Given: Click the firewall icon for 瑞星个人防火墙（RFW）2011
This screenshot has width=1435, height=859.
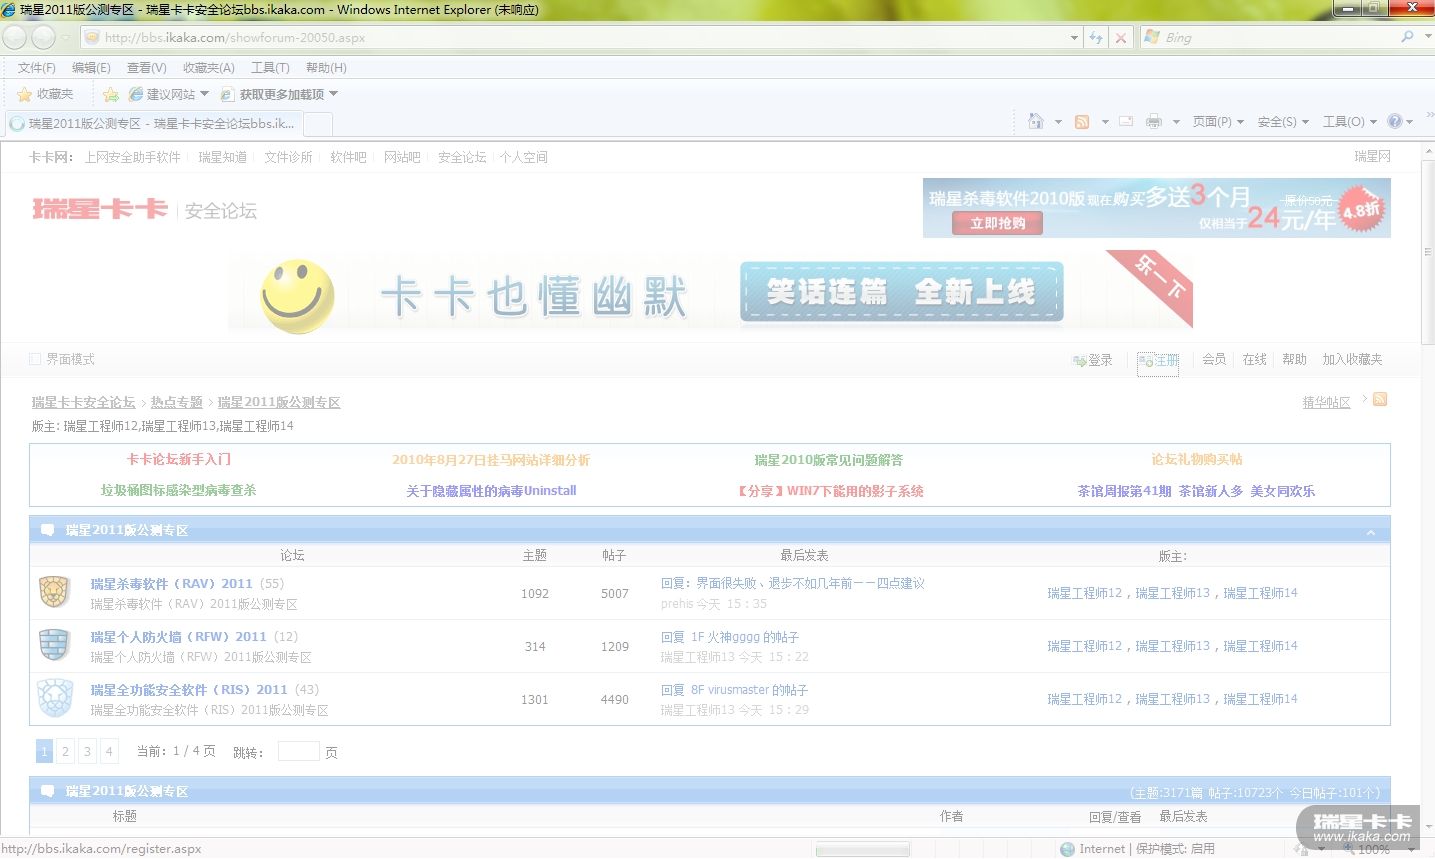Looking at the screenshot, I should (55, 645).
